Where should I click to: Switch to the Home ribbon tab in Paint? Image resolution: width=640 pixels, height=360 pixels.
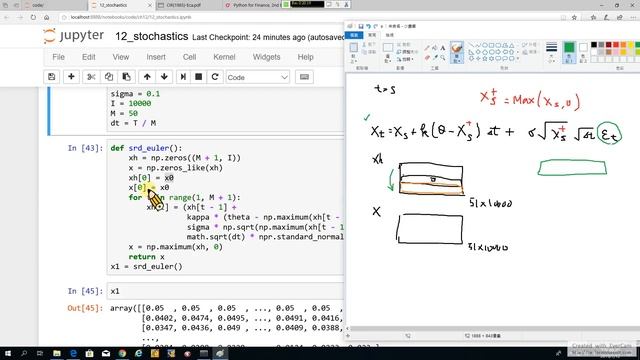point(372,35)
